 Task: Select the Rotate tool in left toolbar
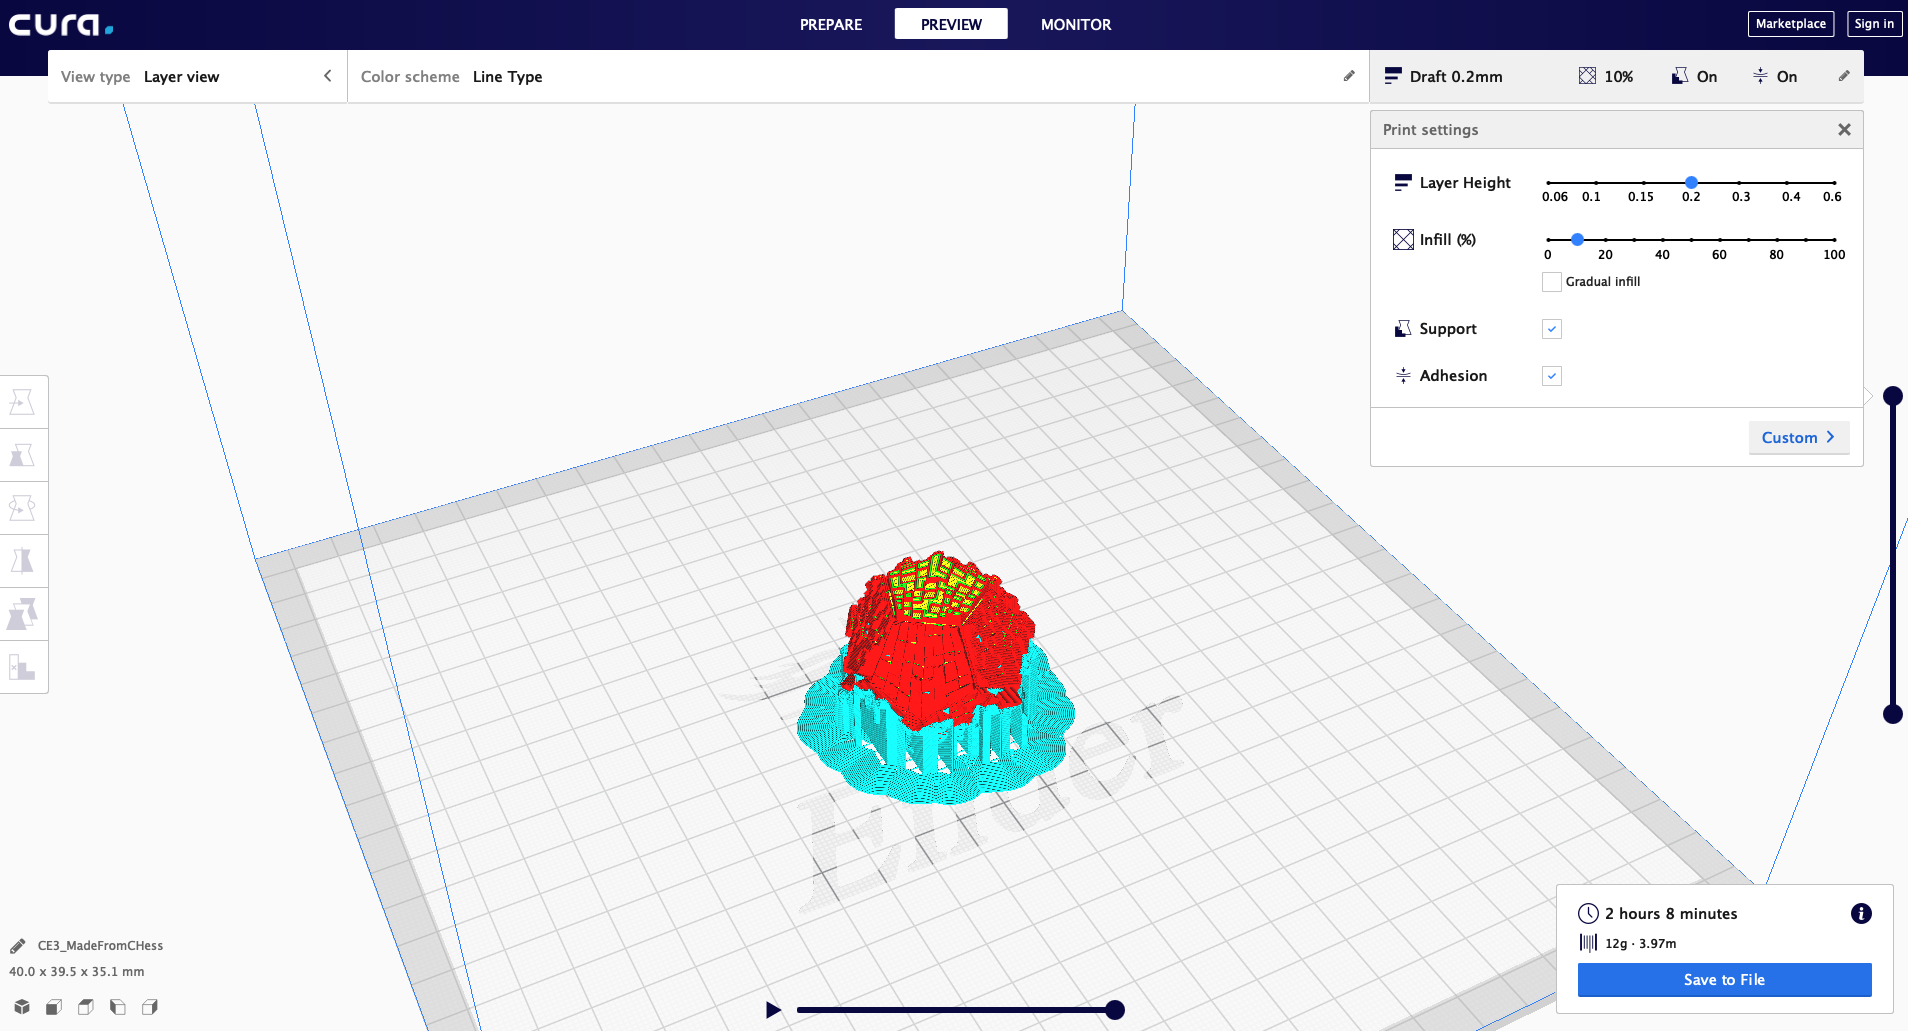pyautogui.click(x=22, y=508)
